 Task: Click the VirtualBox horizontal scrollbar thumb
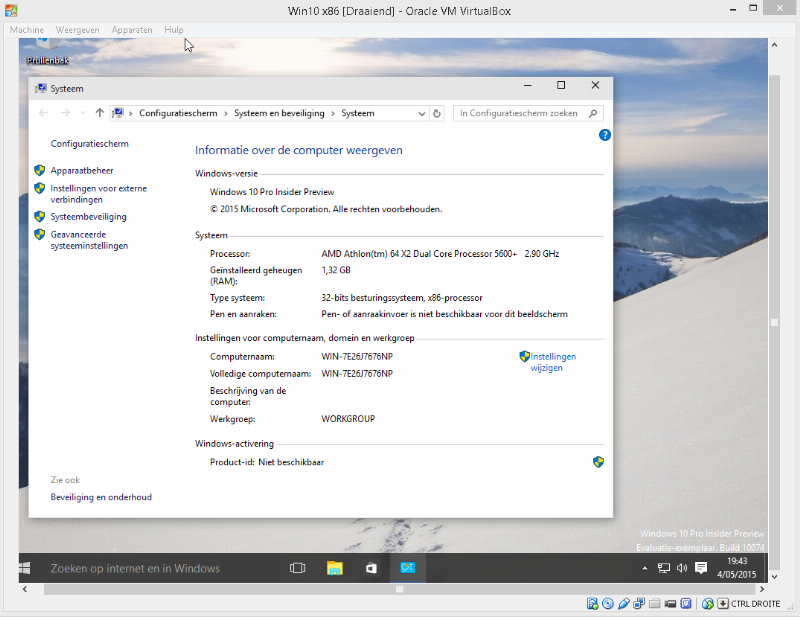pos(399,589)
